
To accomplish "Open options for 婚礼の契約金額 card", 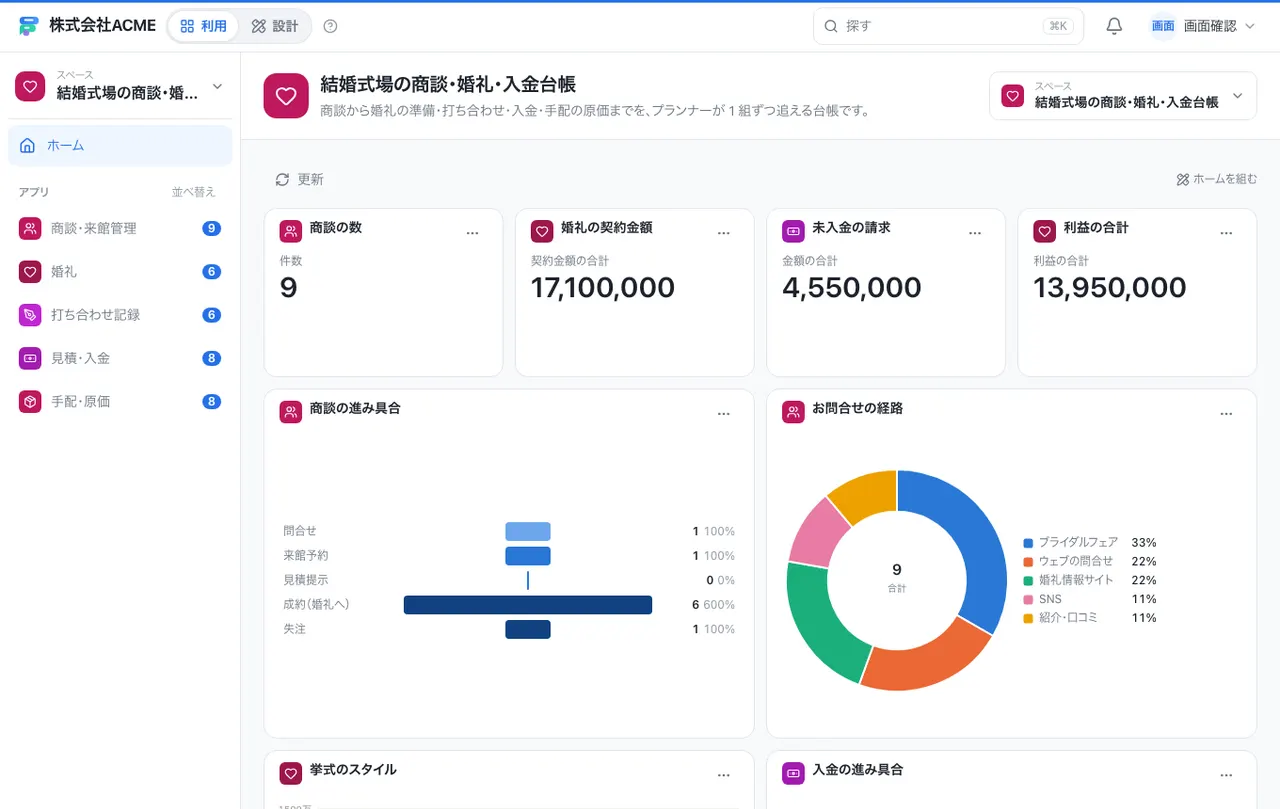I will (x=724, y=233).
